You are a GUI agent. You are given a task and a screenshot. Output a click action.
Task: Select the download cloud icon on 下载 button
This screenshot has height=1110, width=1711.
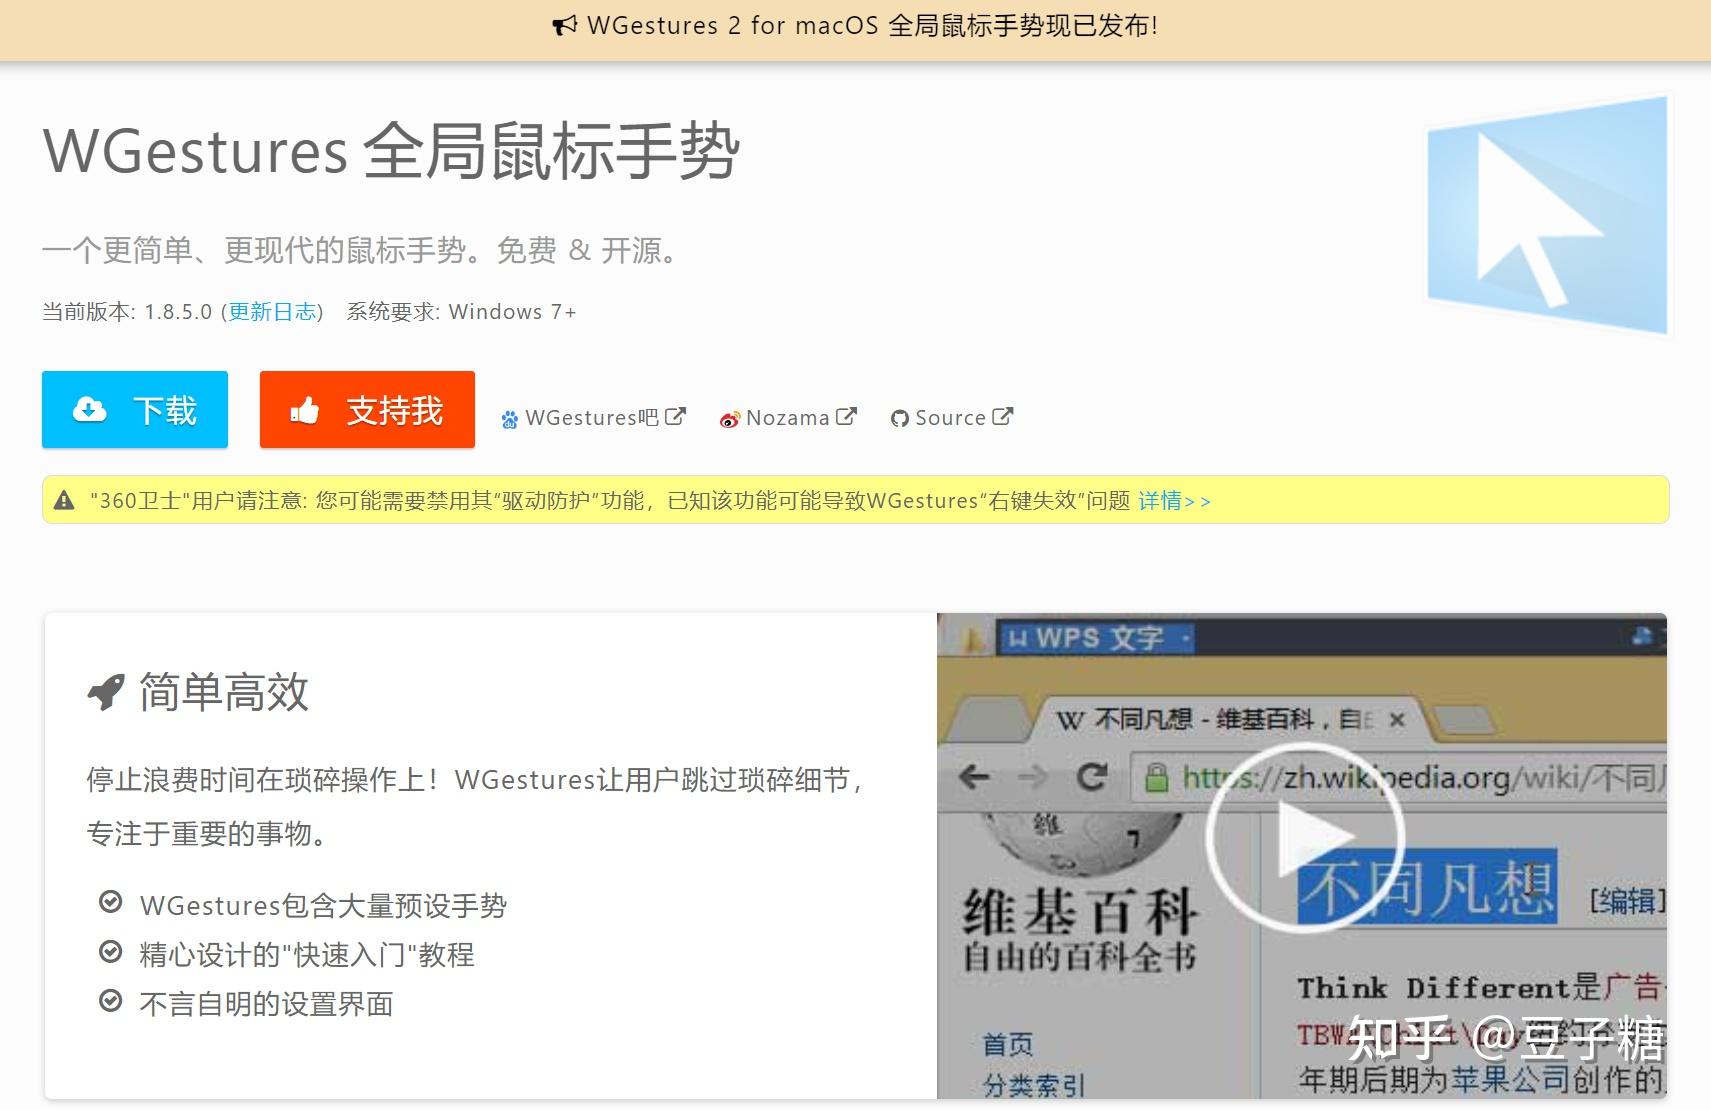[88, 409]
